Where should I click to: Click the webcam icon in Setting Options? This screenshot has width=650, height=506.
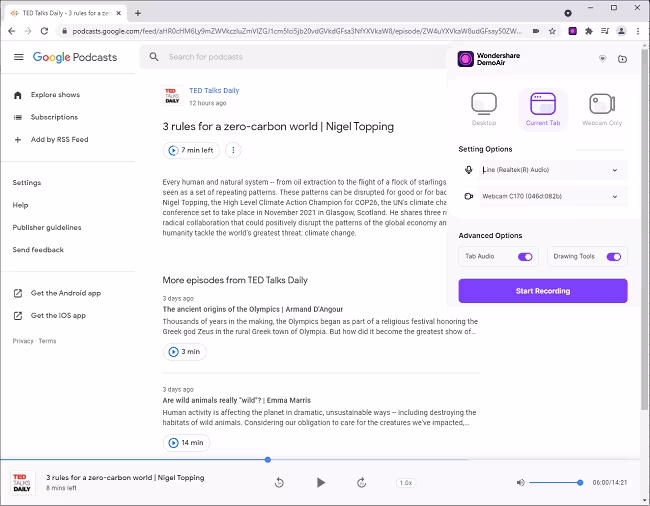(469, 196)
